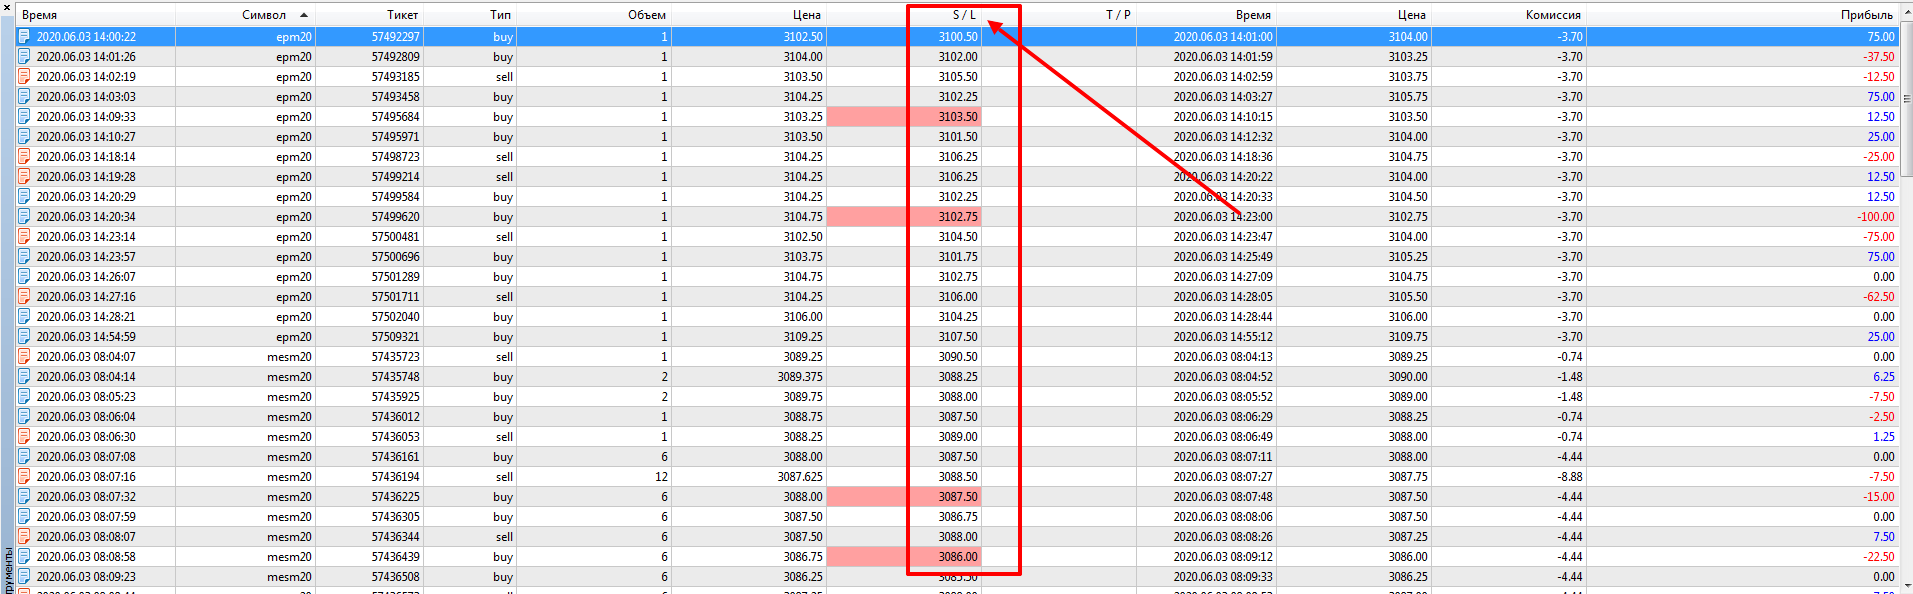Click the order icon for ticket 57502040

pos(25,317)
